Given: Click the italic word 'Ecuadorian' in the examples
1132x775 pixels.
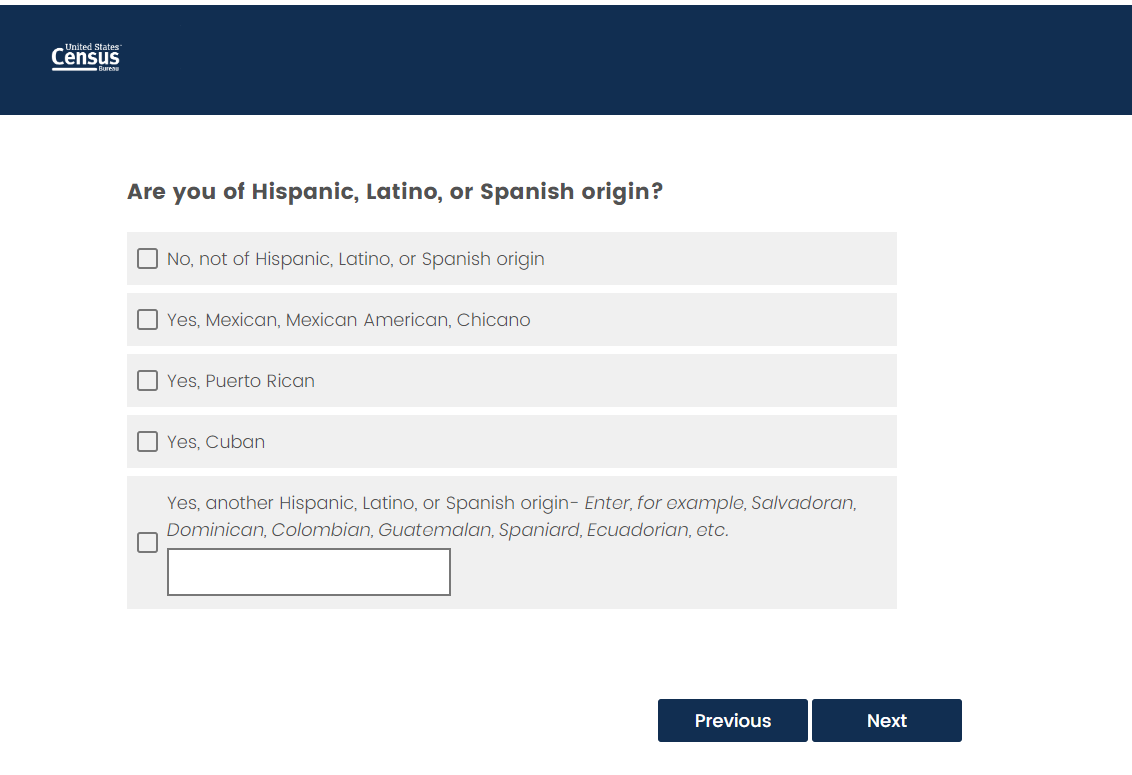Looking at the screenshot, I should [x=638, y=530].
